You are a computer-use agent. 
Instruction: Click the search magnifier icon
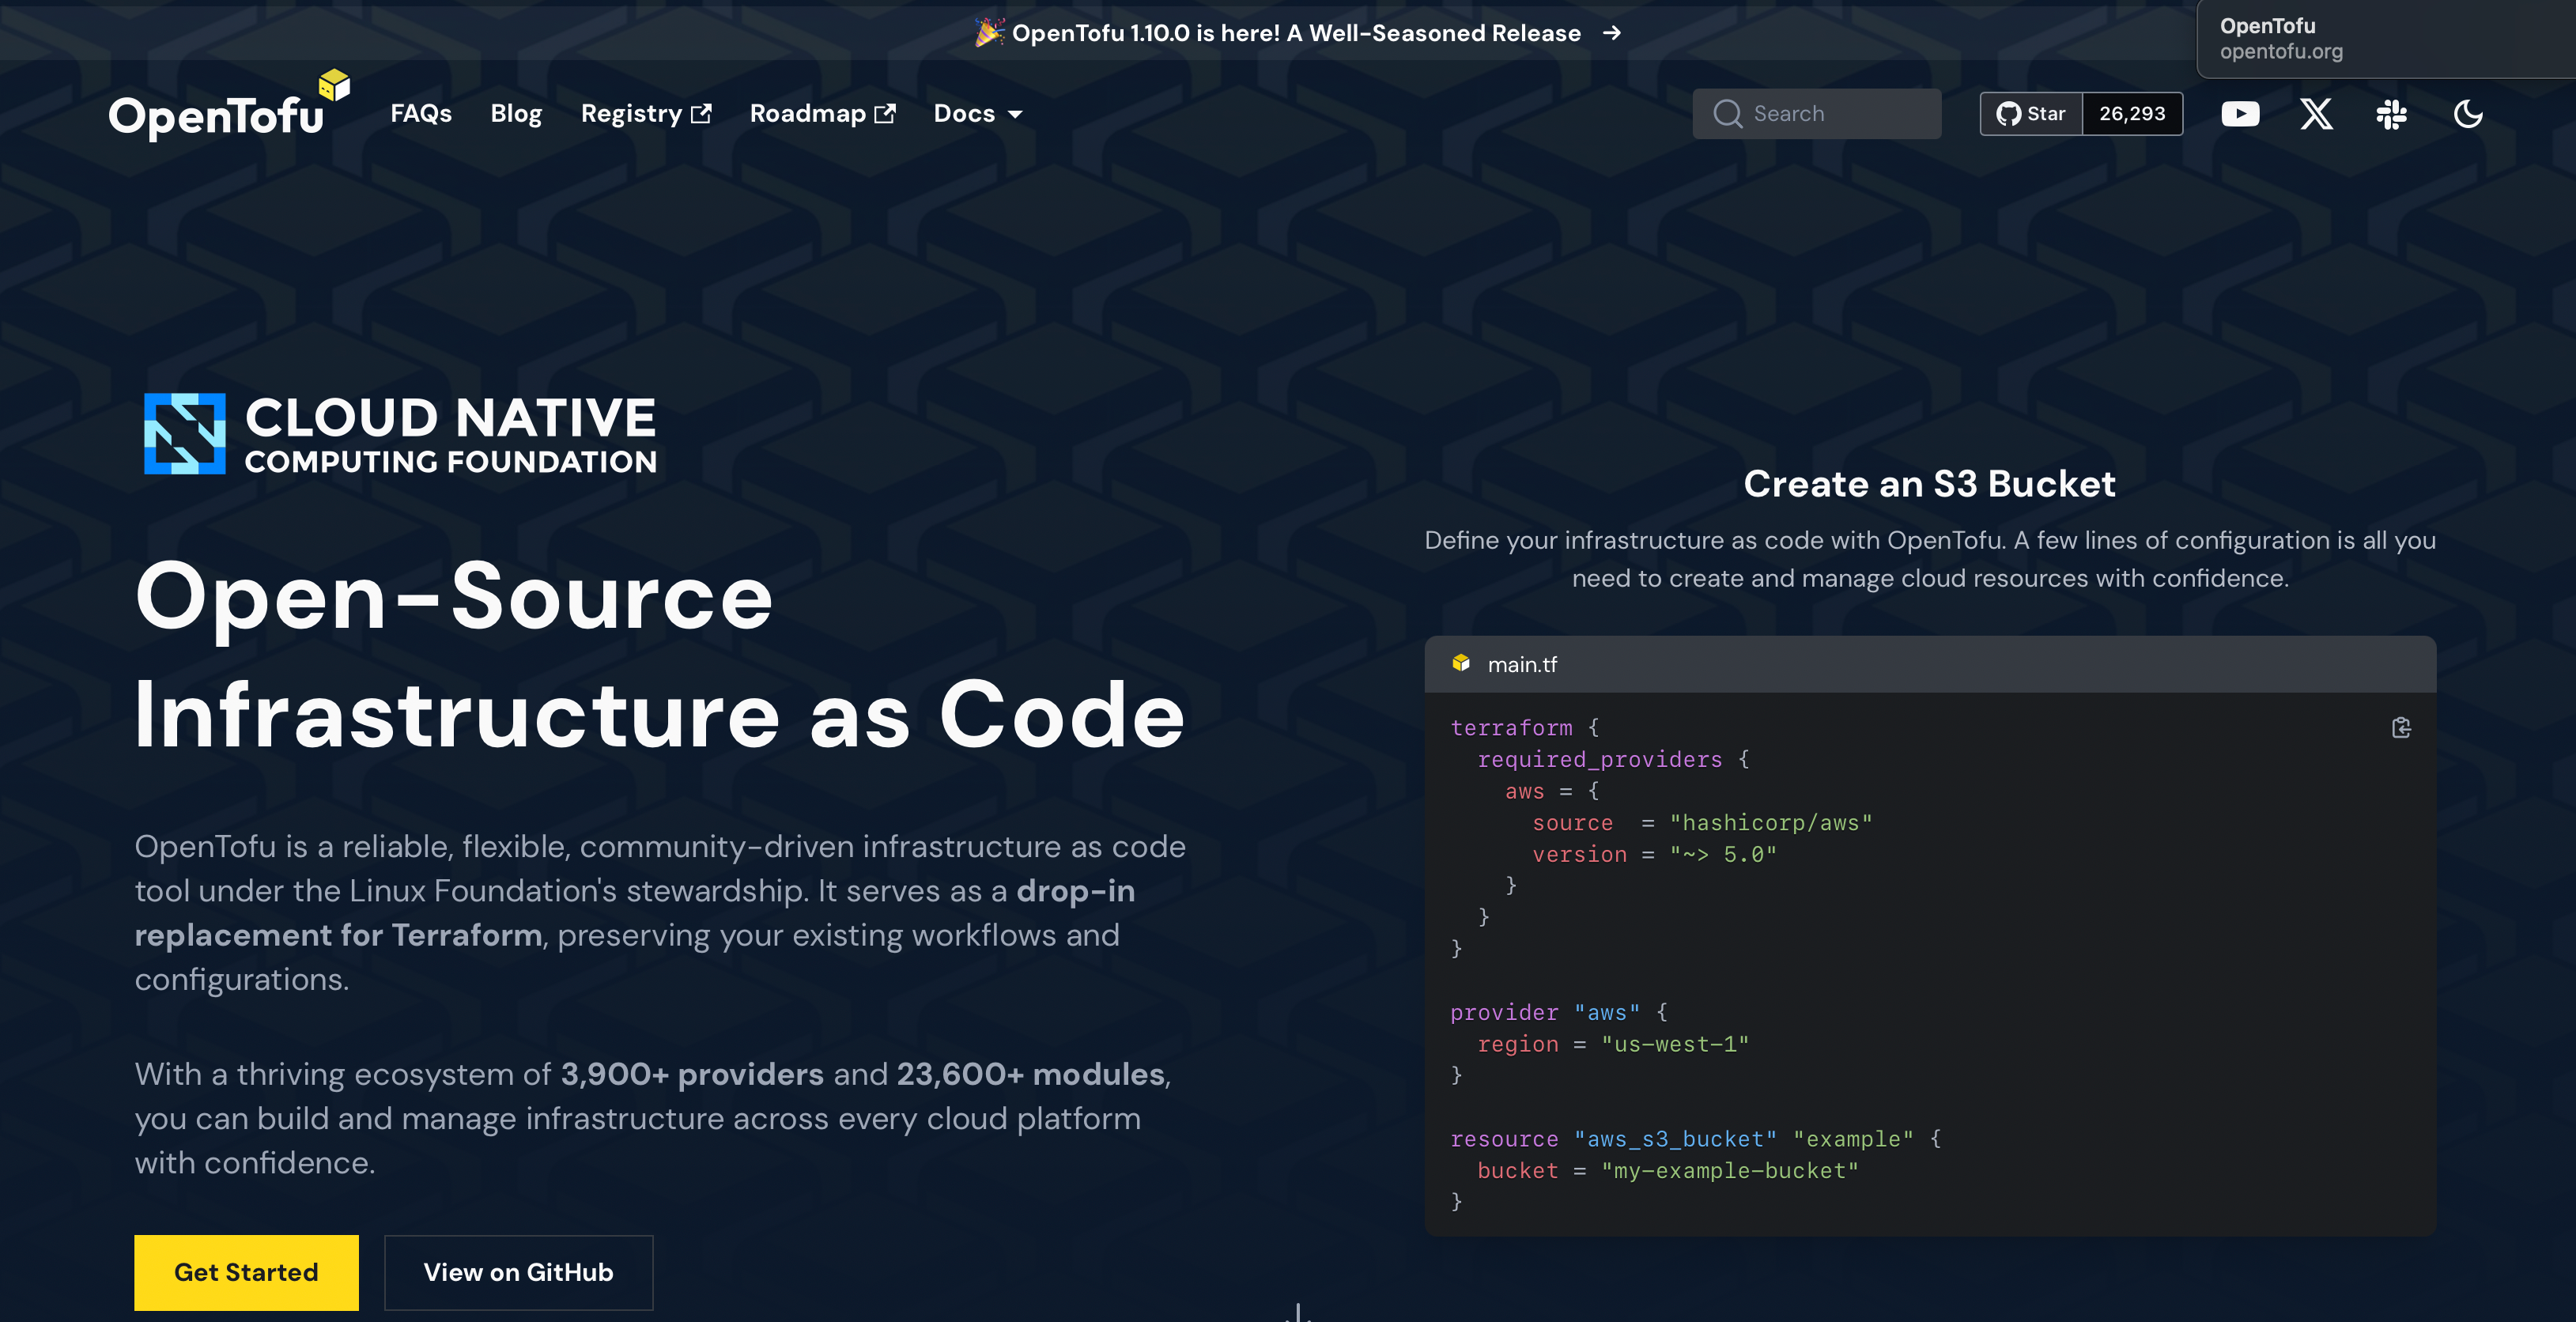point(1727,114)
